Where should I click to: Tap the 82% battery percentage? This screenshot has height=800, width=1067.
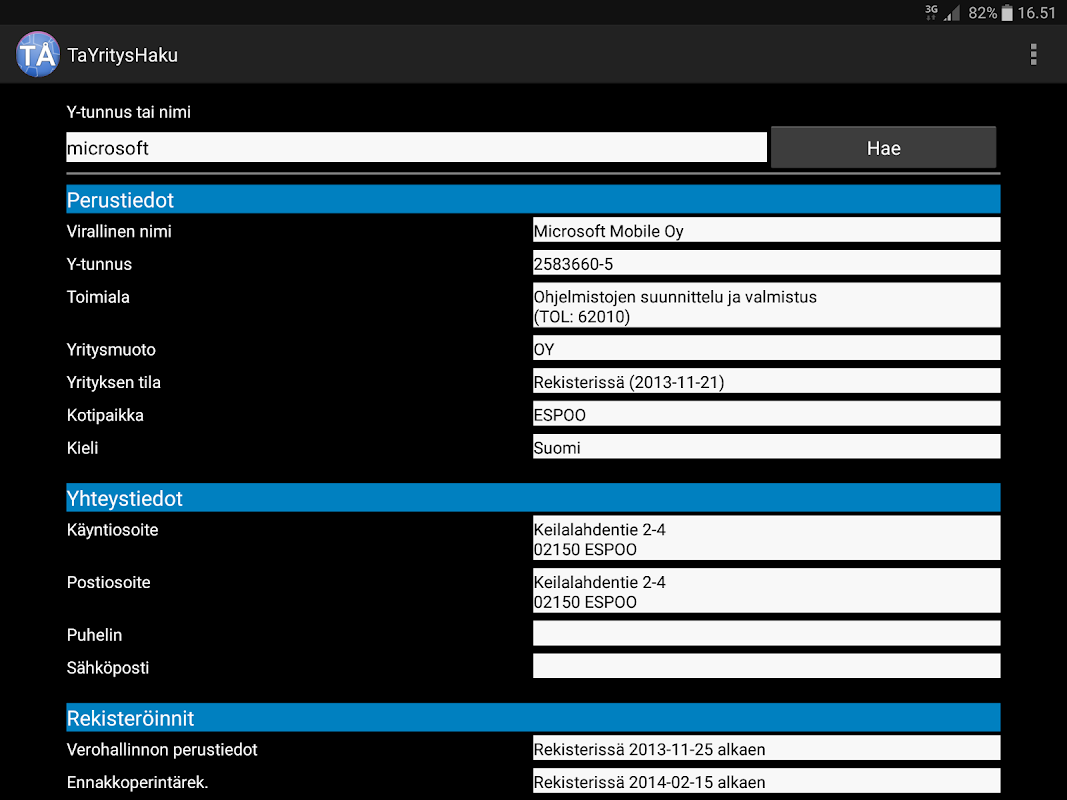[x=983, y=13]
